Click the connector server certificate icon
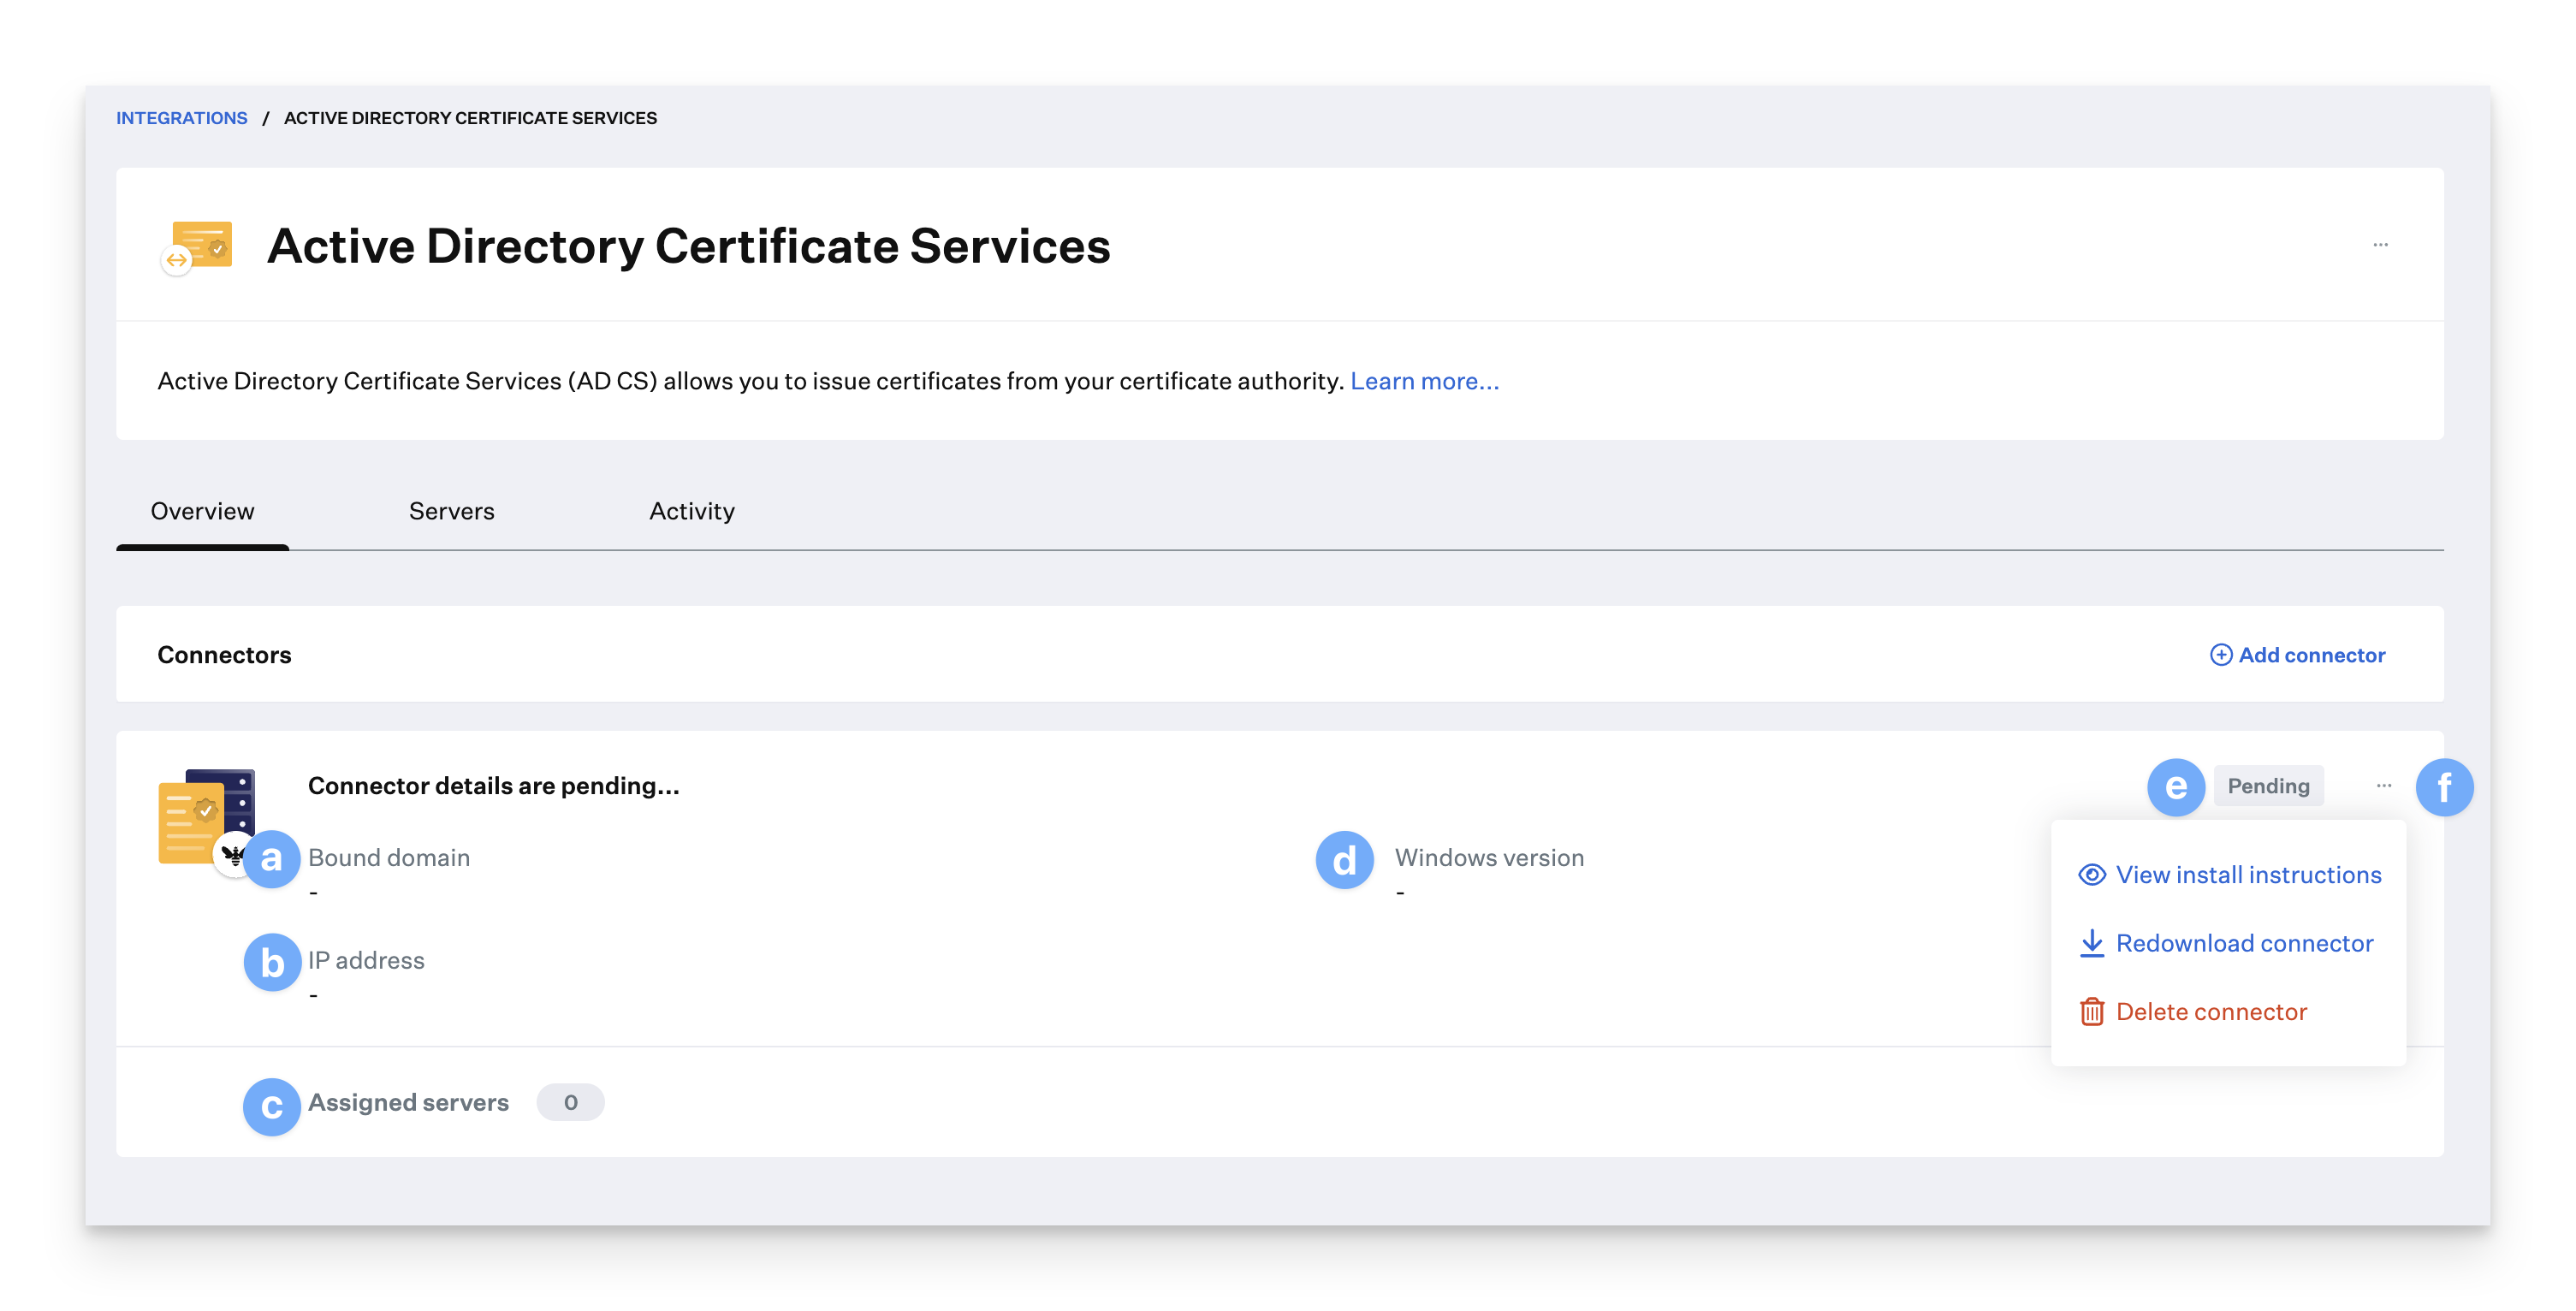Image resolution: width=2576 pixels, height=1311 pixels. point(207,816)
